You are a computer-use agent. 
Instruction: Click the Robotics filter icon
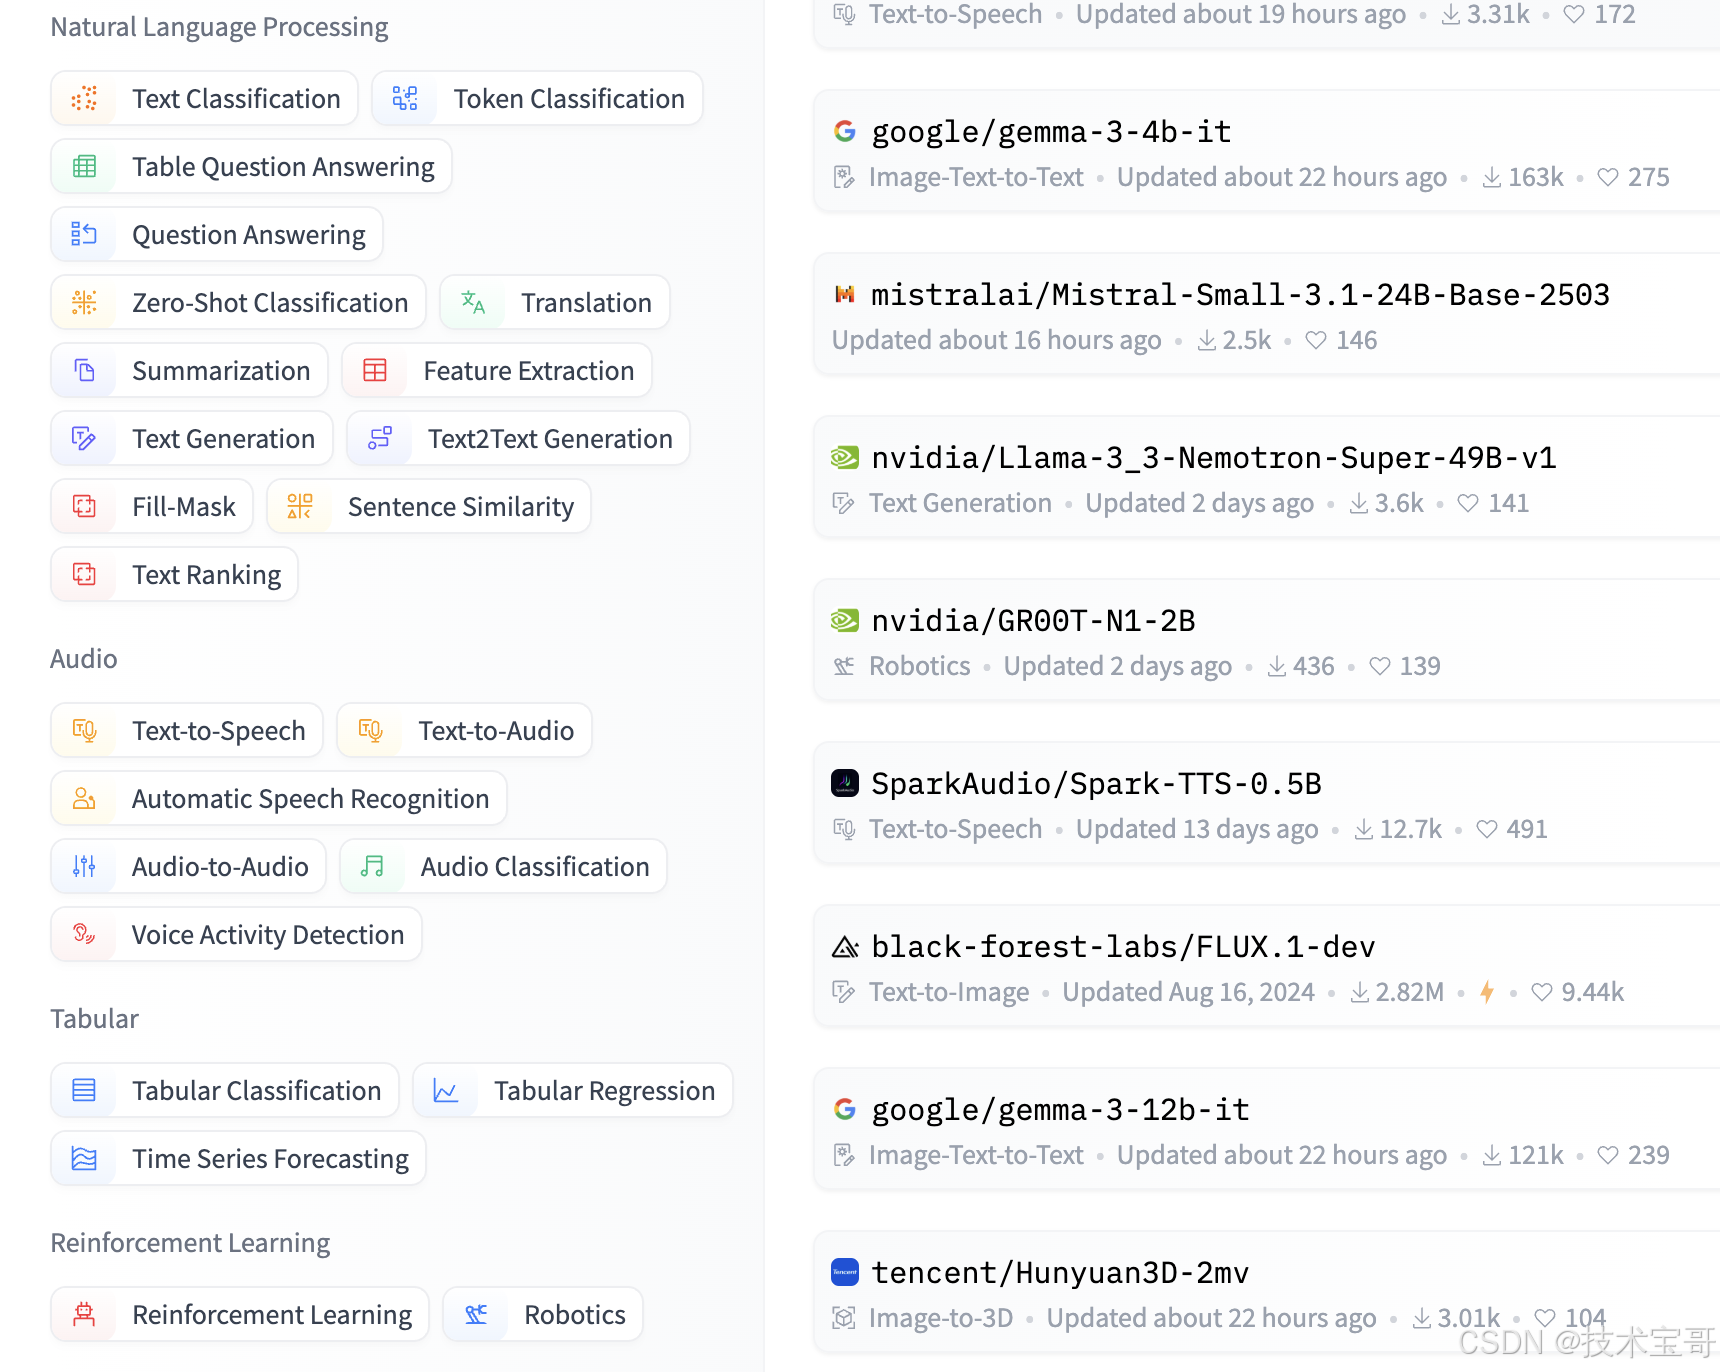click(477, 1314)
